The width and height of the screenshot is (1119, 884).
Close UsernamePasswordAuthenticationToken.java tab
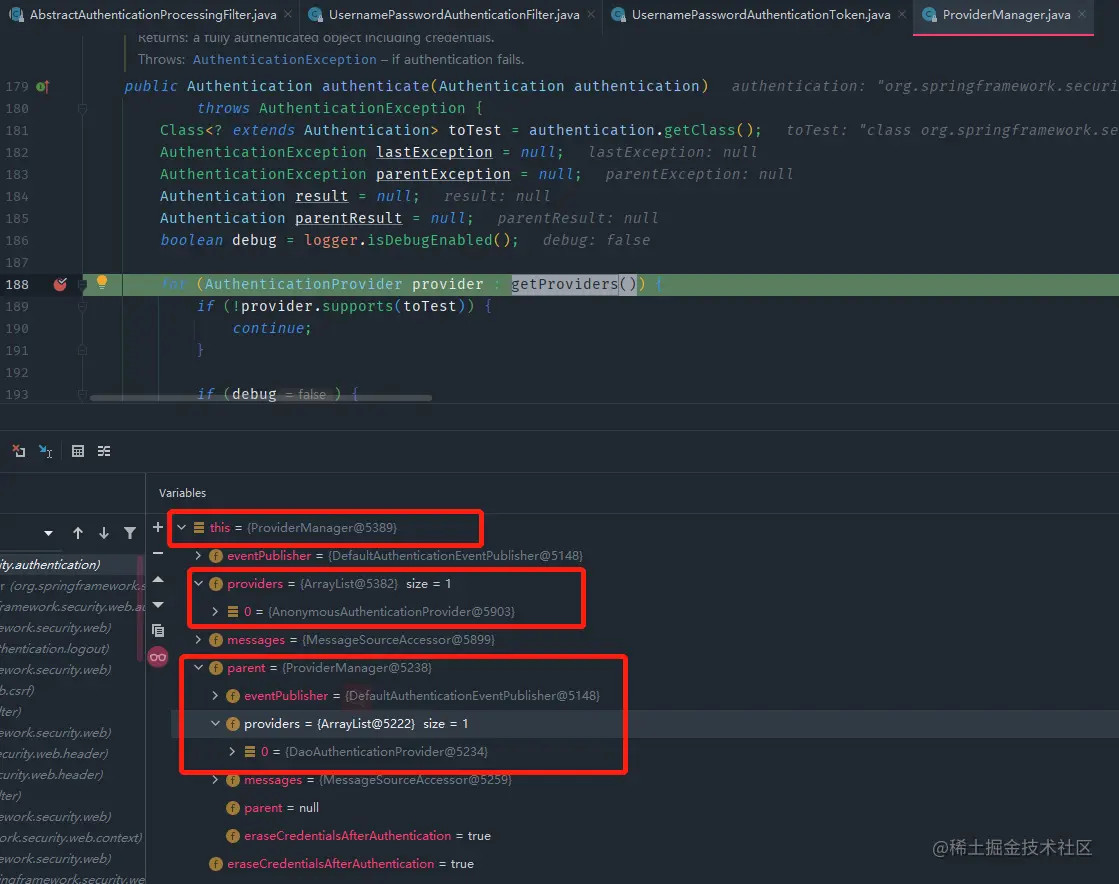tap(902, 14)
